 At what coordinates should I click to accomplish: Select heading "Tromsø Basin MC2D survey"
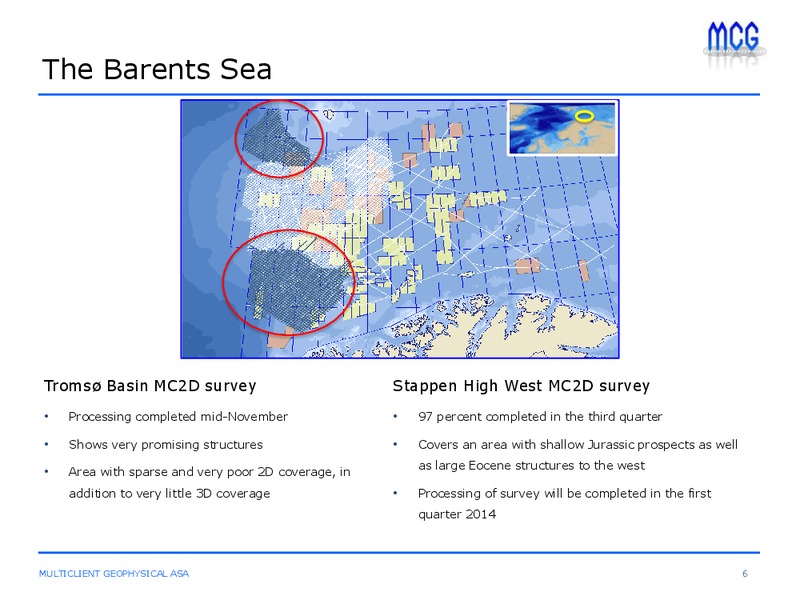[150, 386]
